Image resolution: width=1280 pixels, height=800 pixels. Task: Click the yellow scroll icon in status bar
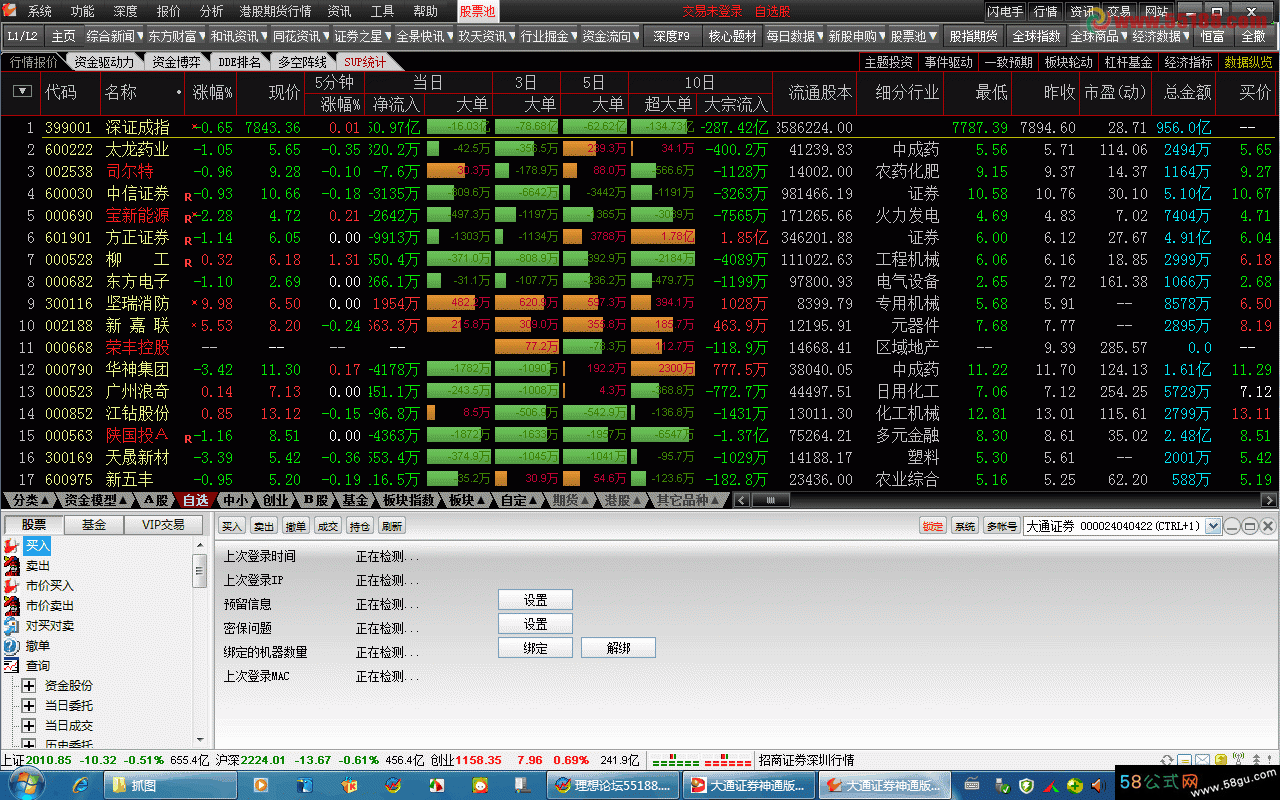coord(1221,761)
